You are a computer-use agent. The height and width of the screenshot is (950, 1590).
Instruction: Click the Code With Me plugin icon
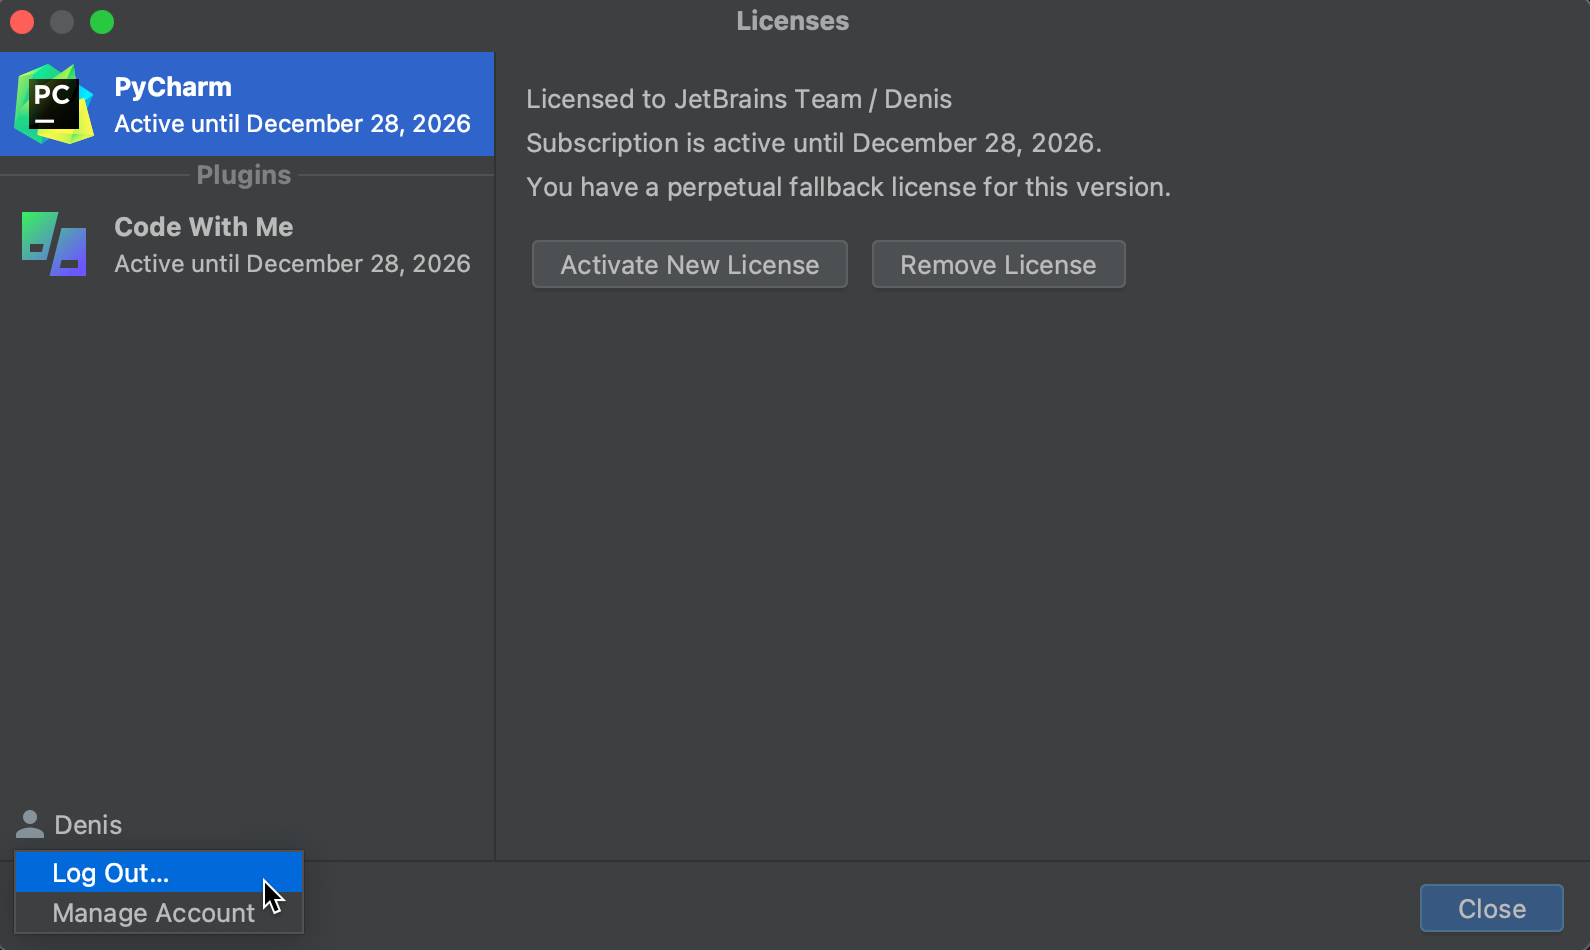coord(52,243)
